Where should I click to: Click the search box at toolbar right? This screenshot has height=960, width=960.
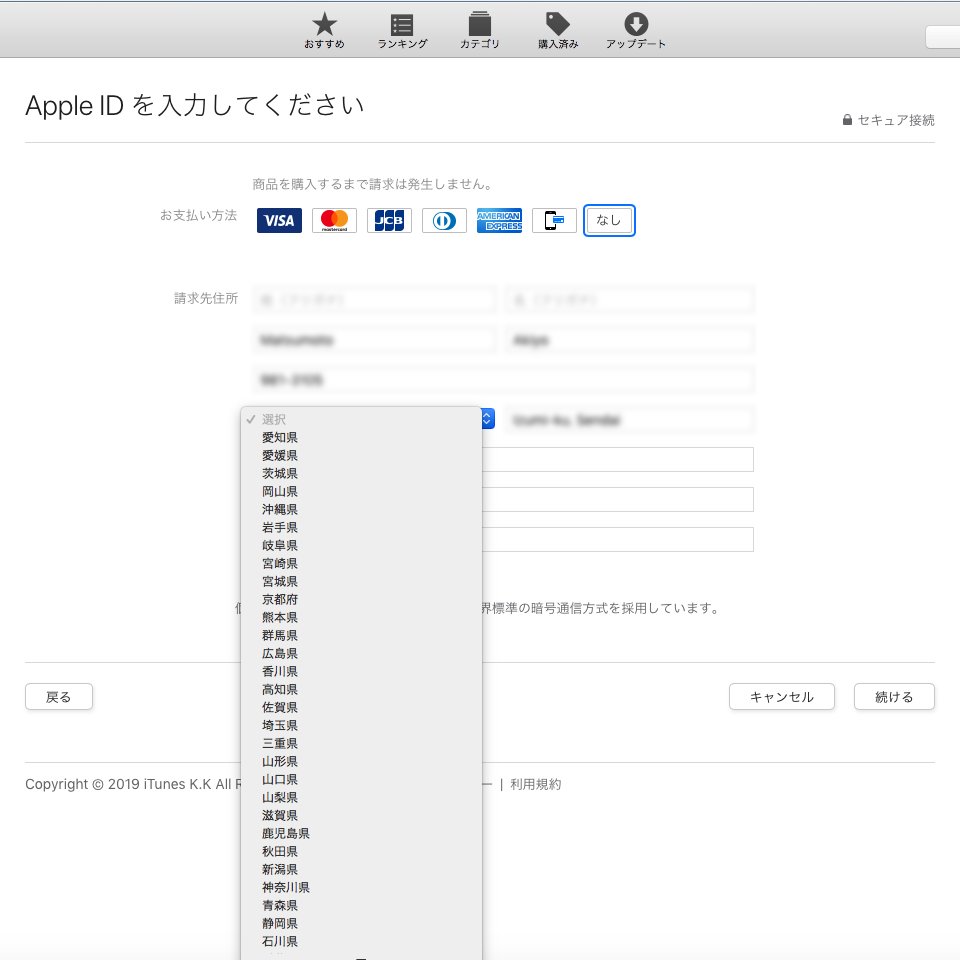[x=943, y=37]
